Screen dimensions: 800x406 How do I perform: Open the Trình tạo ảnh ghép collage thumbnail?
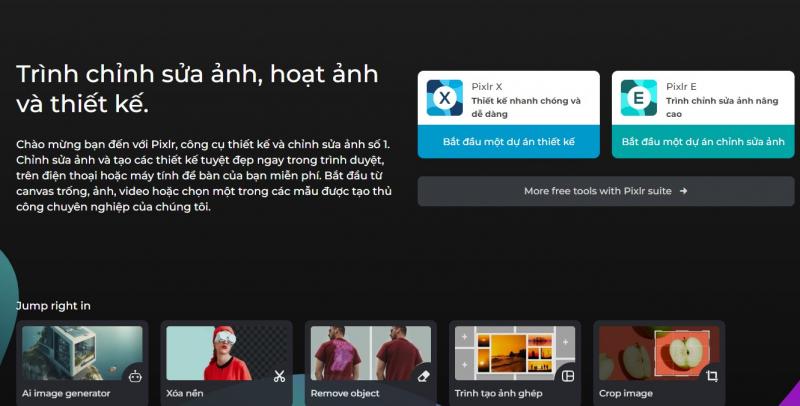pyautogui.click(x=515, y=353)
